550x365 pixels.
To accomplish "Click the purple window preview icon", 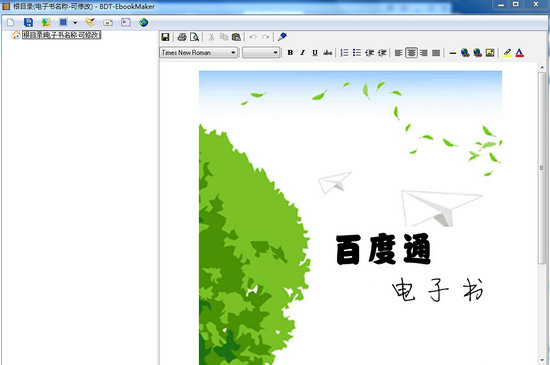I will coord(126,22).
